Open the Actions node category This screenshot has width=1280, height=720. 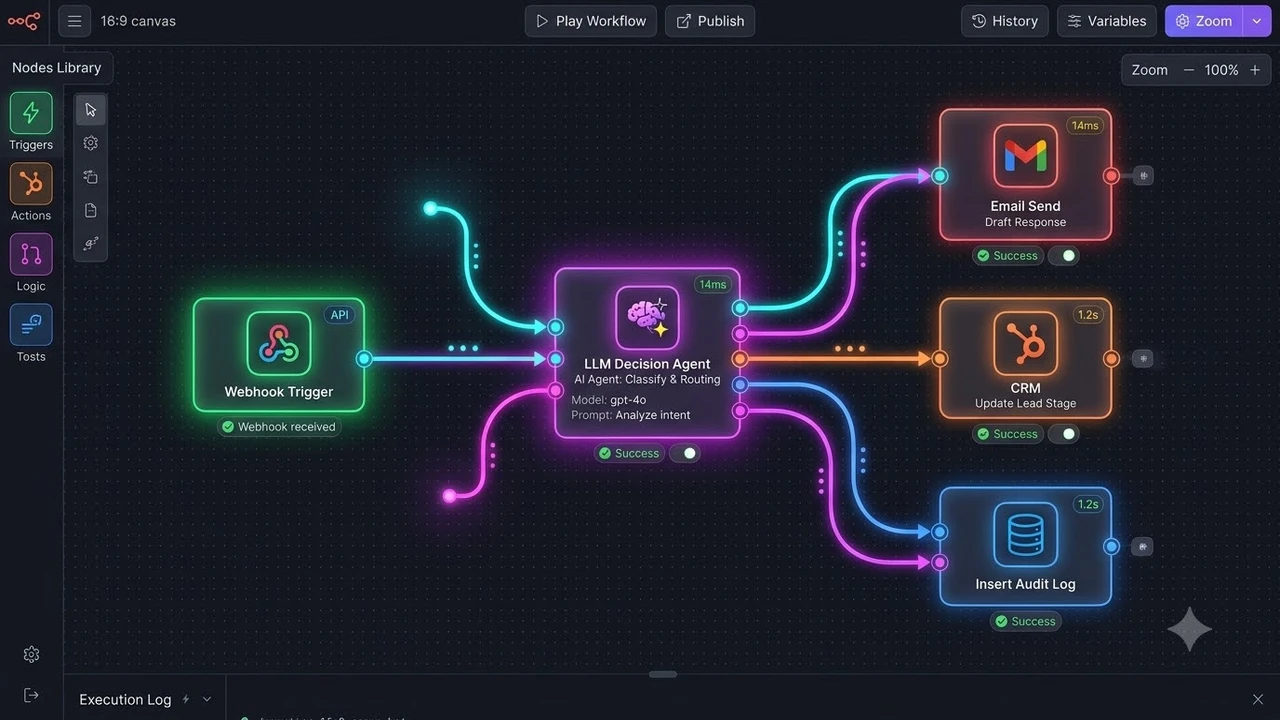tap(31, 183)
